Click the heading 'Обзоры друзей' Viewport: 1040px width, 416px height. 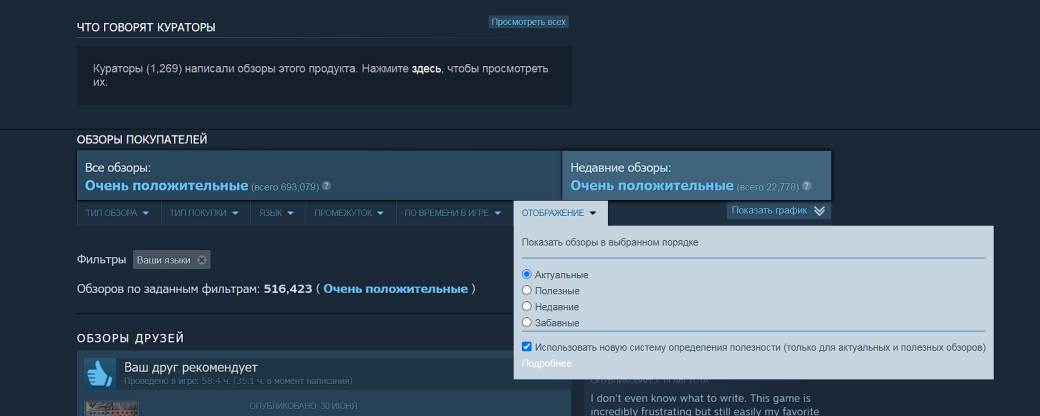(x=130, y=338)
